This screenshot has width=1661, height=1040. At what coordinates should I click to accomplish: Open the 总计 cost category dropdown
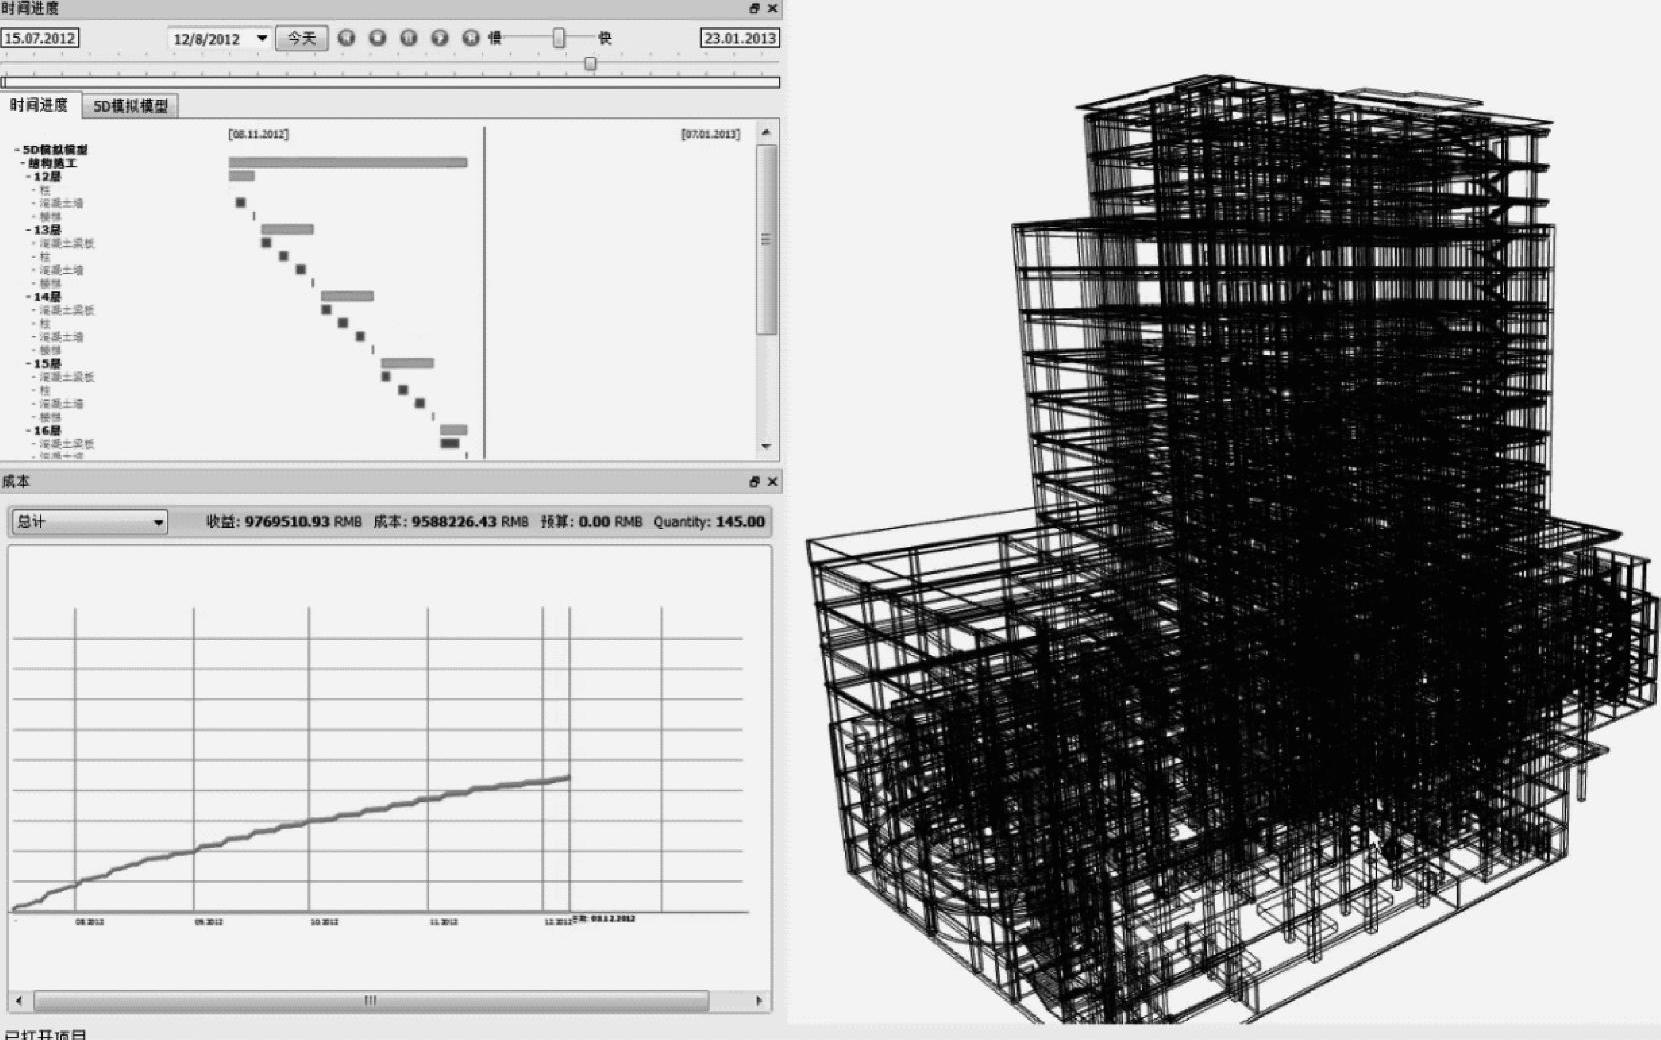click(x=158, y=522)
